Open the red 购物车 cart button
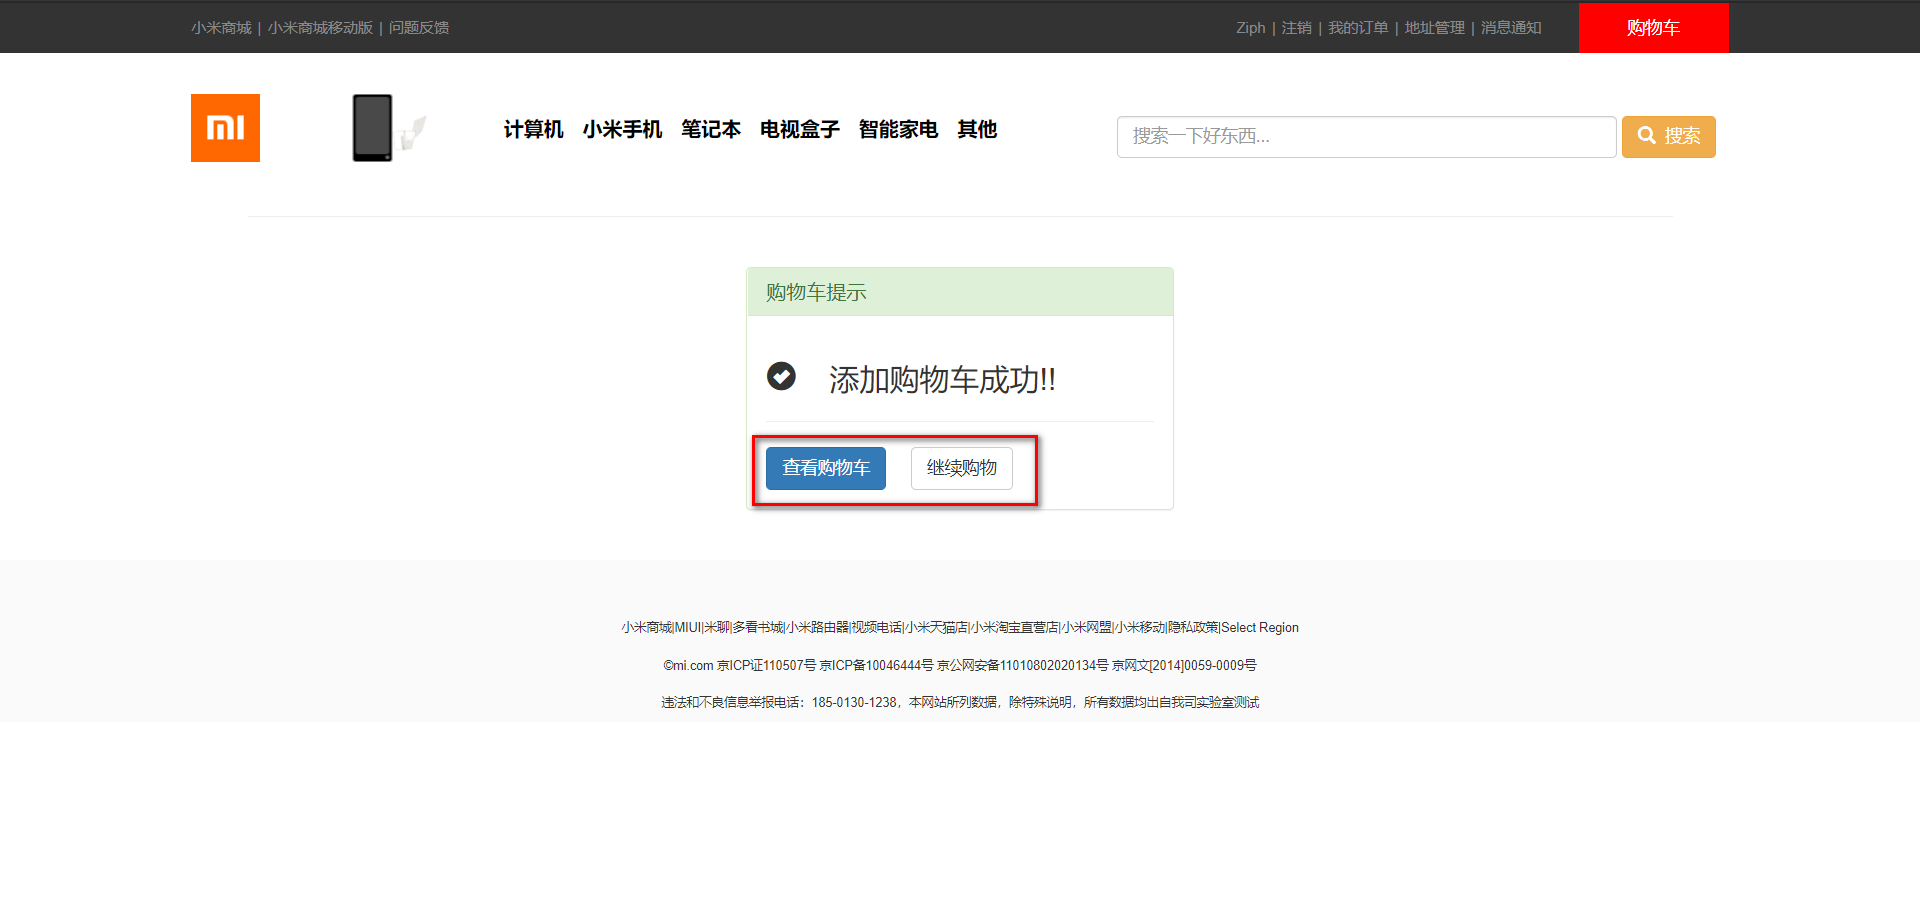The width and height of the screenshot is (1920, 903). click(x=1653, y=28)
